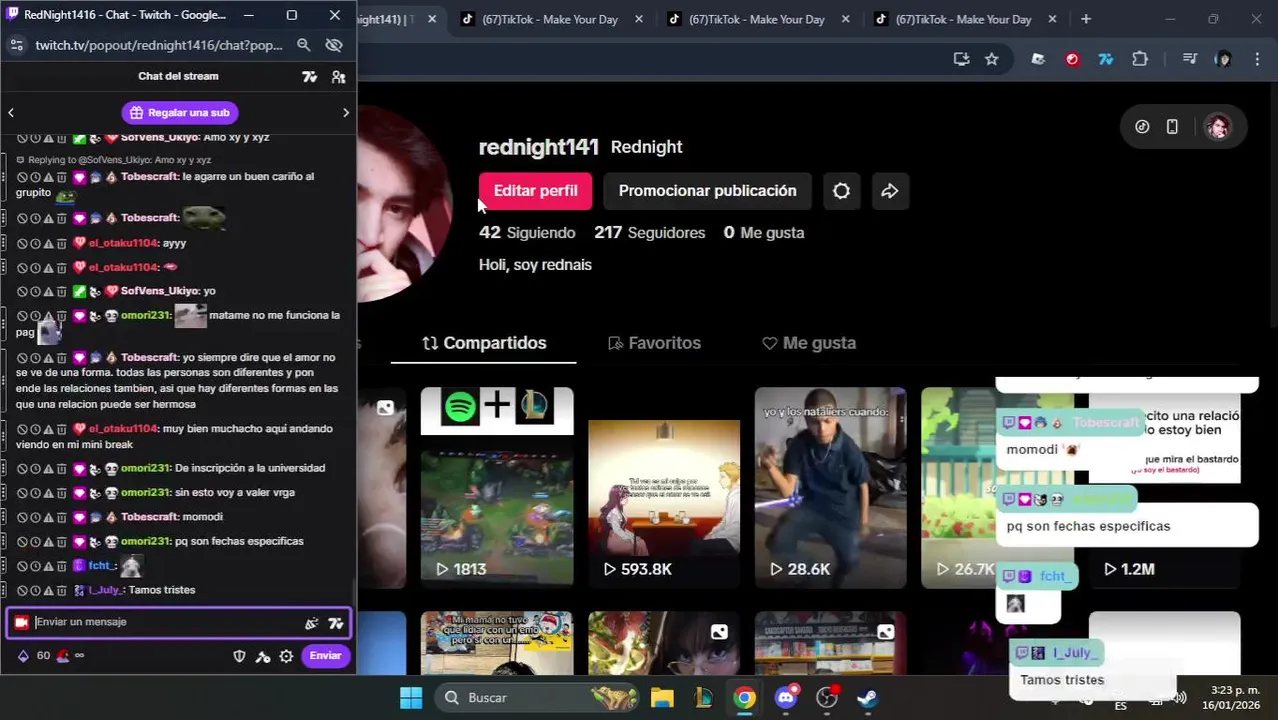Image resolution: width=1278 pixels, height=720 pixels.
Task: Timeout user on 'De inscripción a la universidad' row
Action: pyautogui.click(x=35, y=468)
